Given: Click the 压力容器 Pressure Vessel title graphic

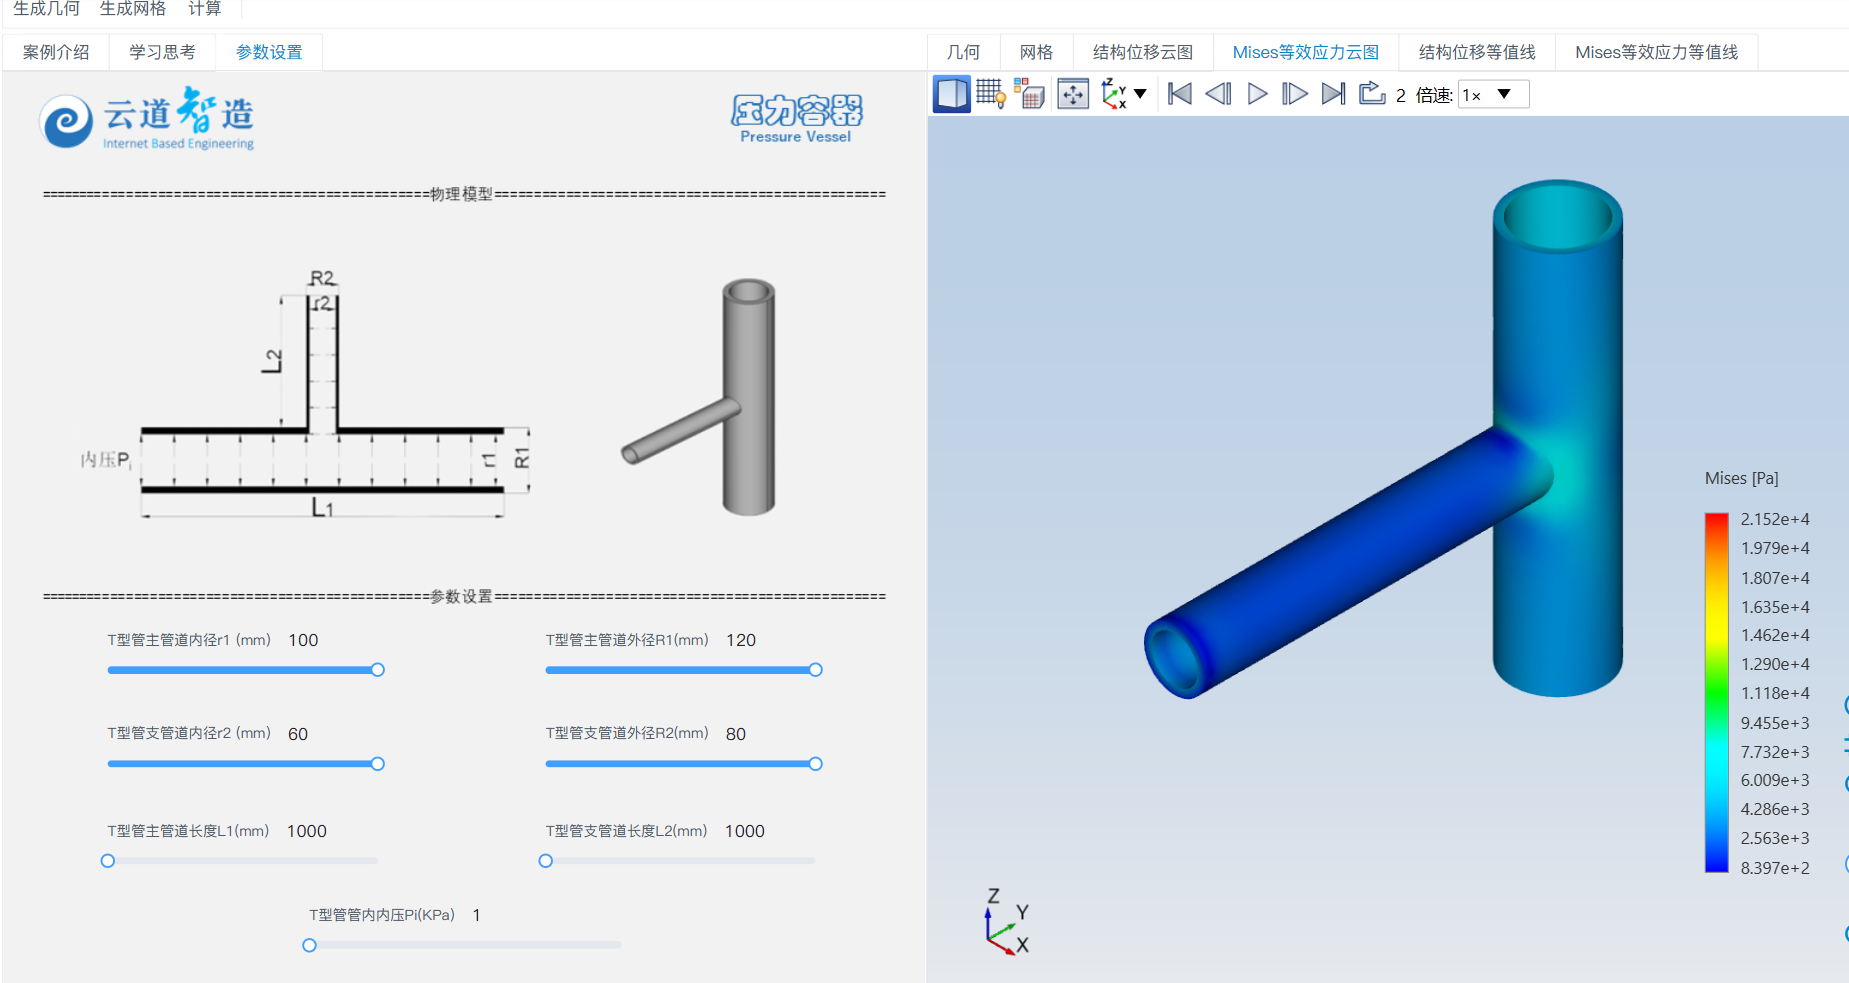Looking at the screenshot, I should tap(796, 119).
